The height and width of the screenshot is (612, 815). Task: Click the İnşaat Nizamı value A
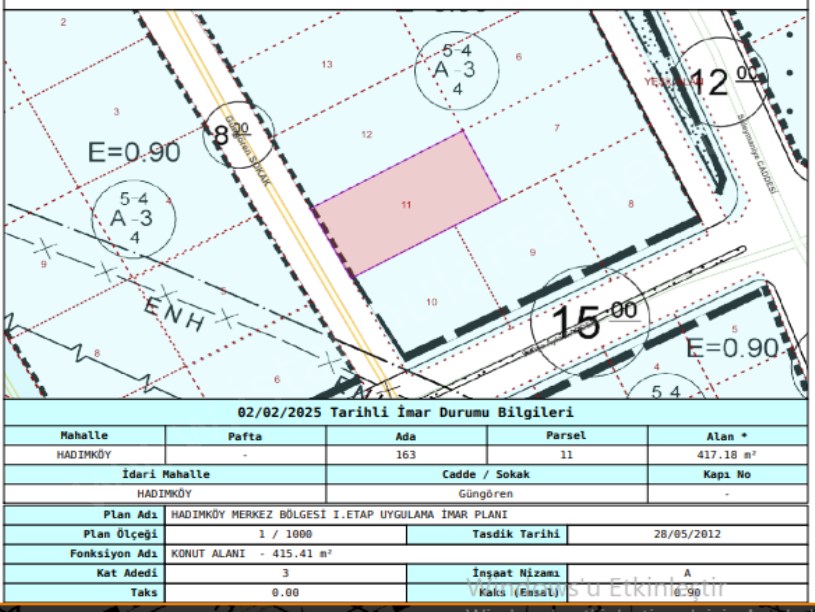click(x=686, y=573)
